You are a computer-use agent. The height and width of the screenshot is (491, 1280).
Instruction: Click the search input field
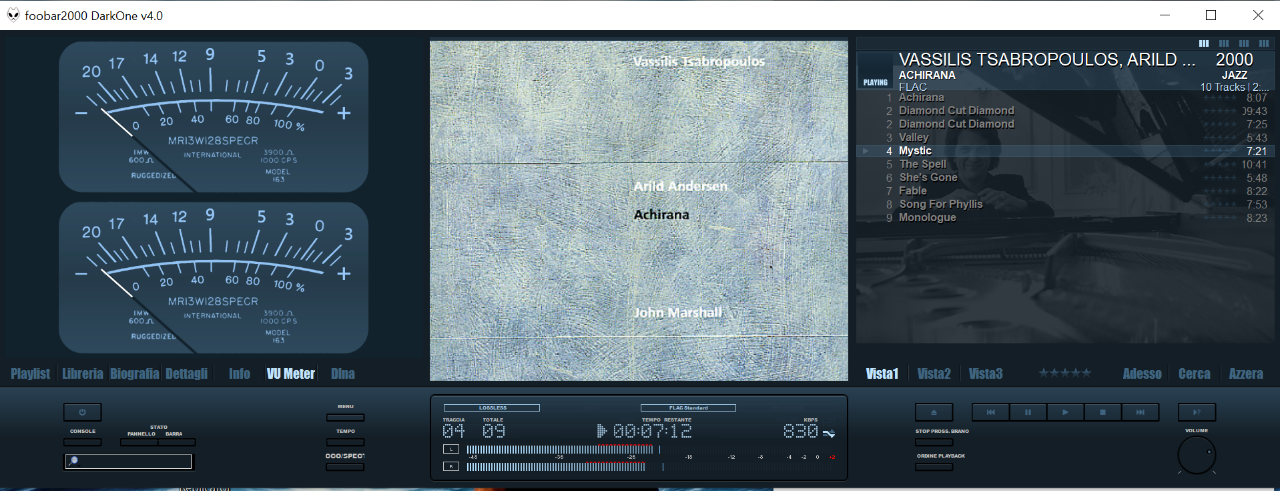128,461
